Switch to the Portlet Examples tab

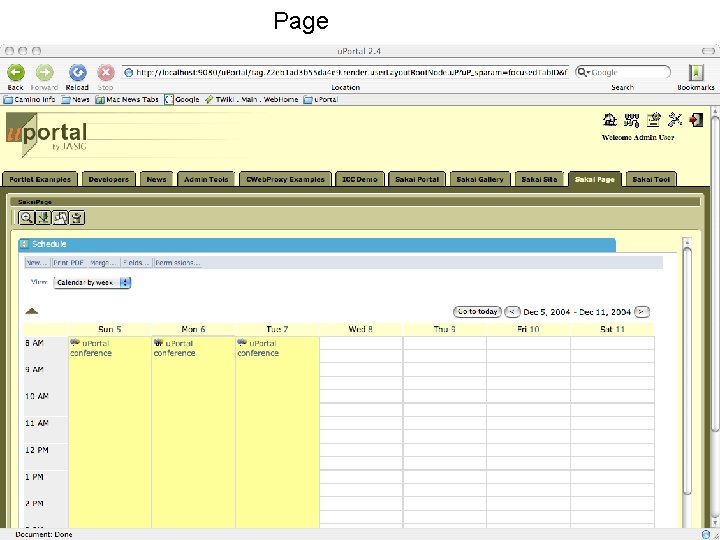tap(40, 180)
